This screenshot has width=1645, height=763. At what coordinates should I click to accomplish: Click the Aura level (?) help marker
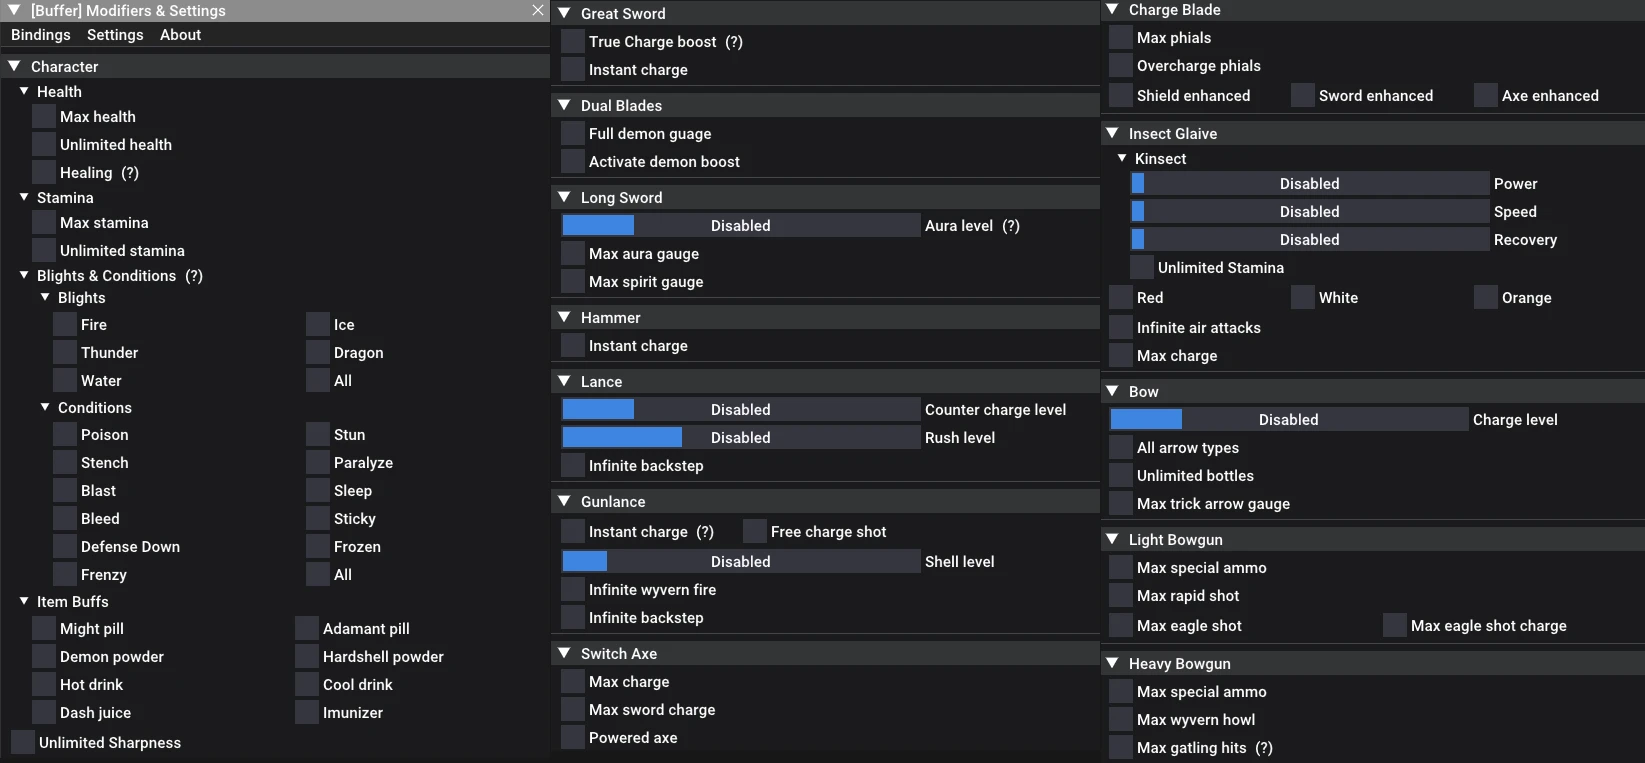click(1011, 225)
